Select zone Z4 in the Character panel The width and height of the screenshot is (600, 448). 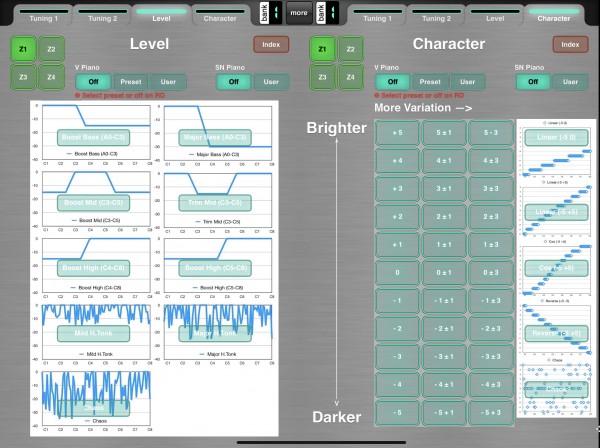point(351,77)
